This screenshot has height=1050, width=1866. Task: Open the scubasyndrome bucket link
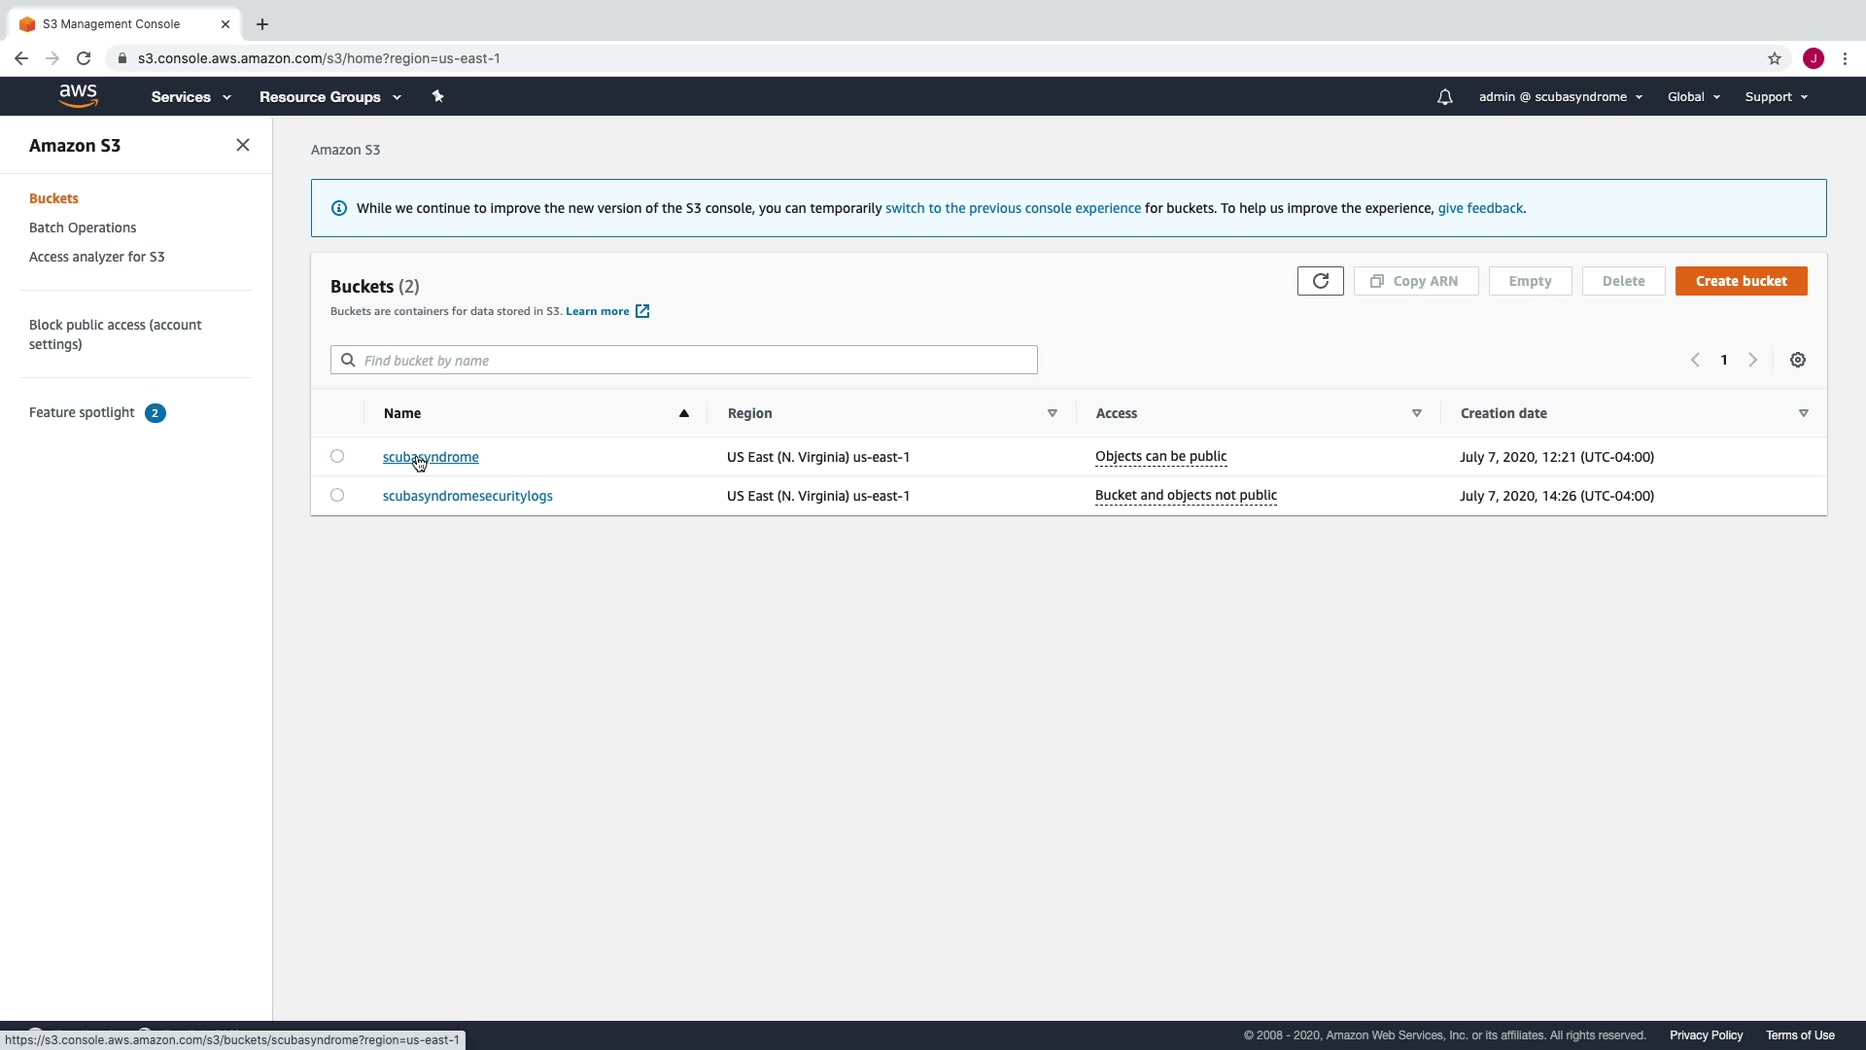tap(431, 457)
